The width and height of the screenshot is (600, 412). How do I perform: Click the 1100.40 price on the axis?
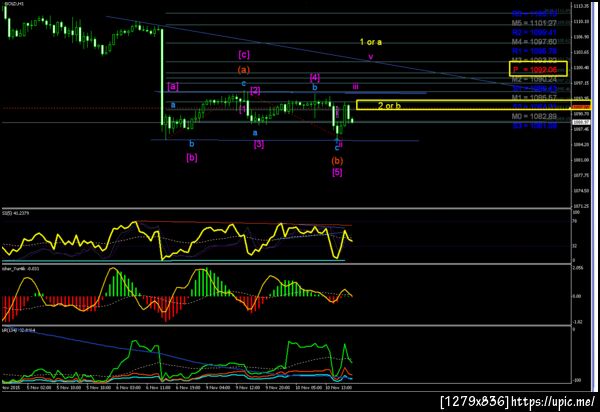[581, 68]
